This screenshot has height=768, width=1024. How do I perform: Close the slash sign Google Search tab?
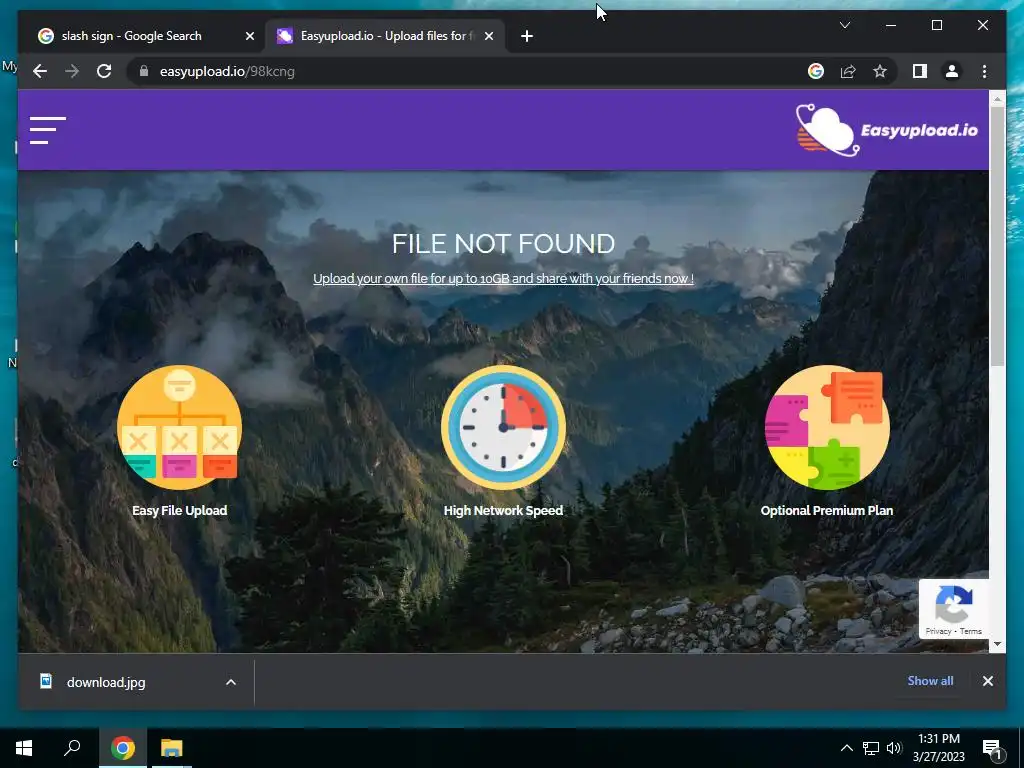pos(249,36)
